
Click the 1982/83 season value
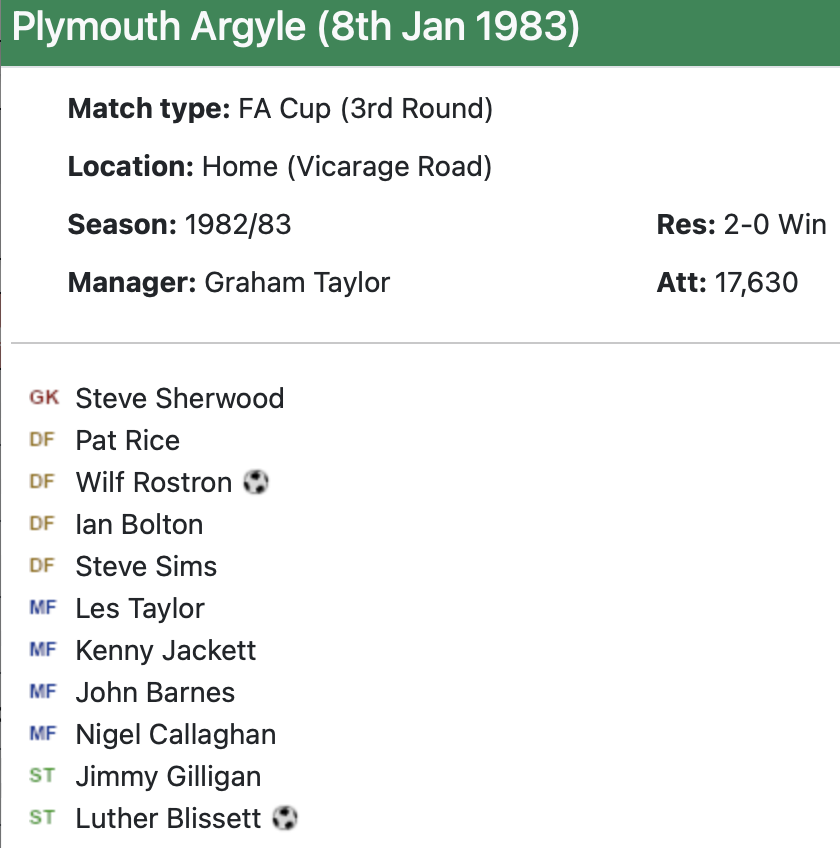238,225
